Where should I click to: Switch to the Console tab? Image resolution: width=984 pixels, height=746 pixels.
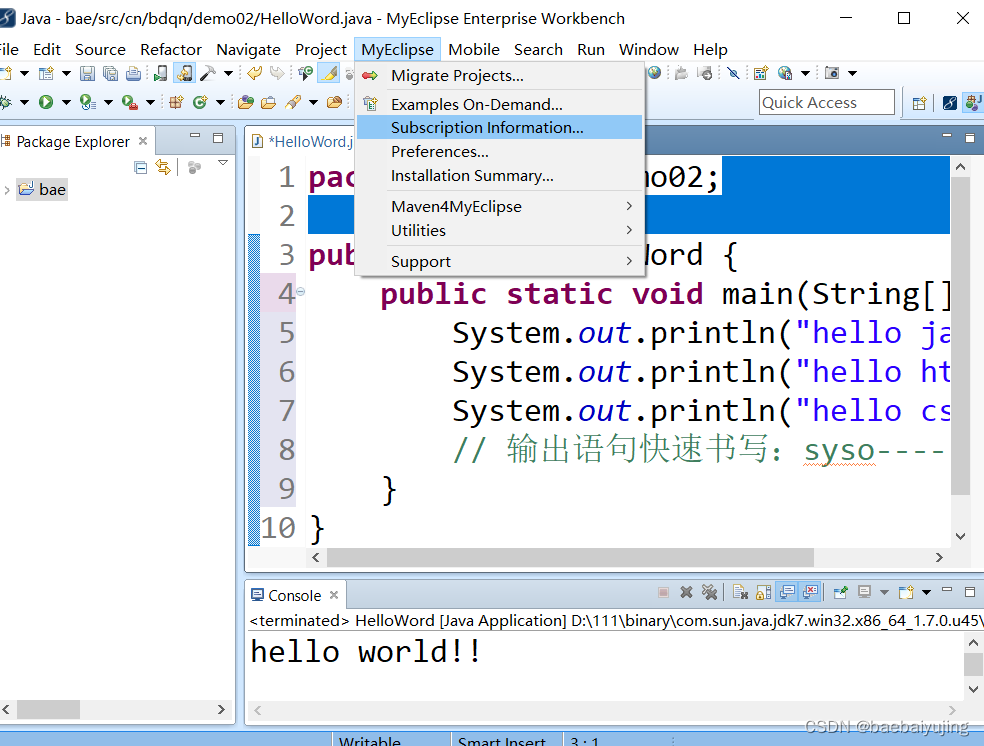(x=295, y=594)
